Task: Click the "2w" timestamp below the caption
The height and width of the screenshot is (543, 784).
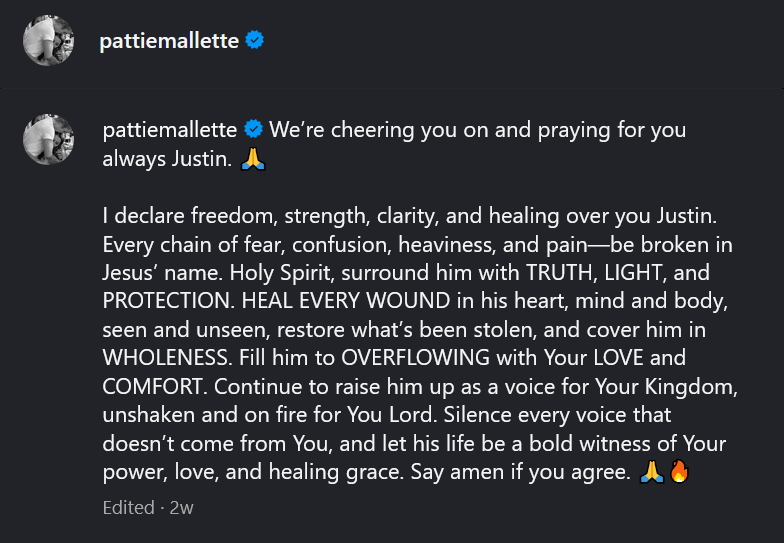Action: click(181, 508)
